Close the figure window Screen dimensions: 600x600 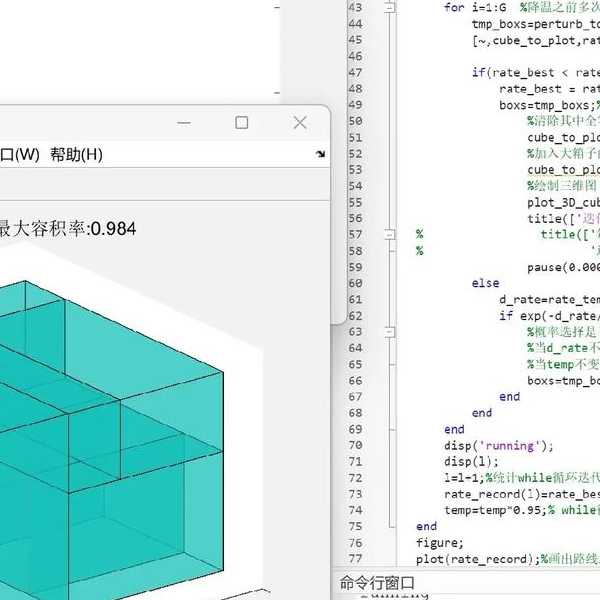coord(300,123)
